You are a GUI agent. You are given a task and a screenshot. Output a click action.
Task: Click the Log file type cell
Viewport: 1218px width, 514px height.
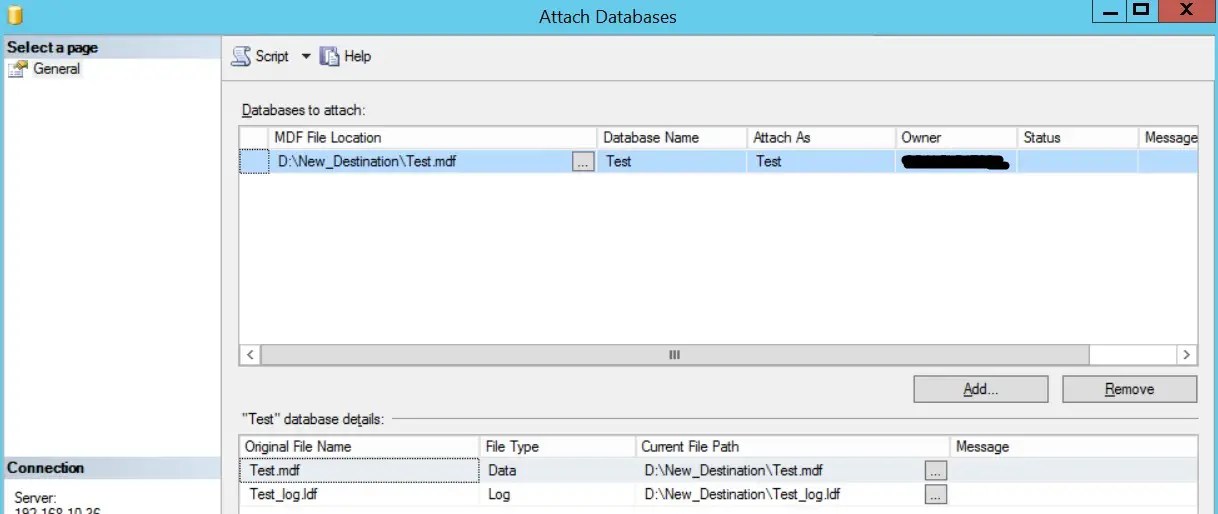coord(557,494)
